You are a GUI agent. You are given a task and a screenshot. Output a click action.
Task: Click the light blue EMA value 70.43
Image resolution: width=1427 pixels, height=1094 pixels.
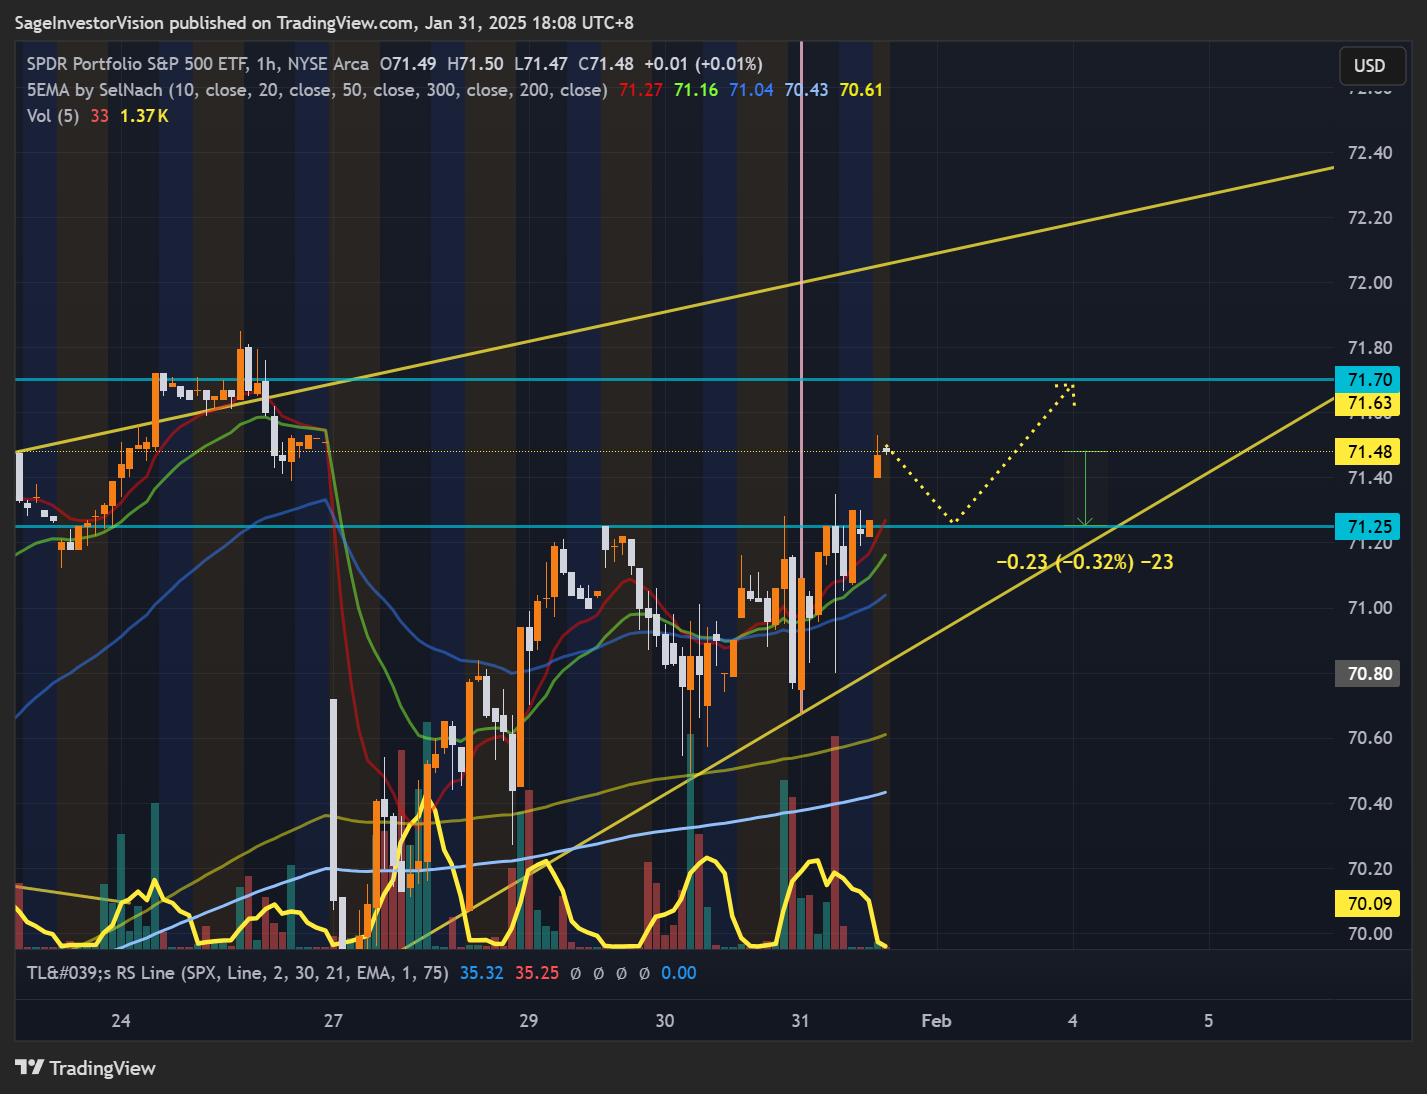(x=806, y=90)
